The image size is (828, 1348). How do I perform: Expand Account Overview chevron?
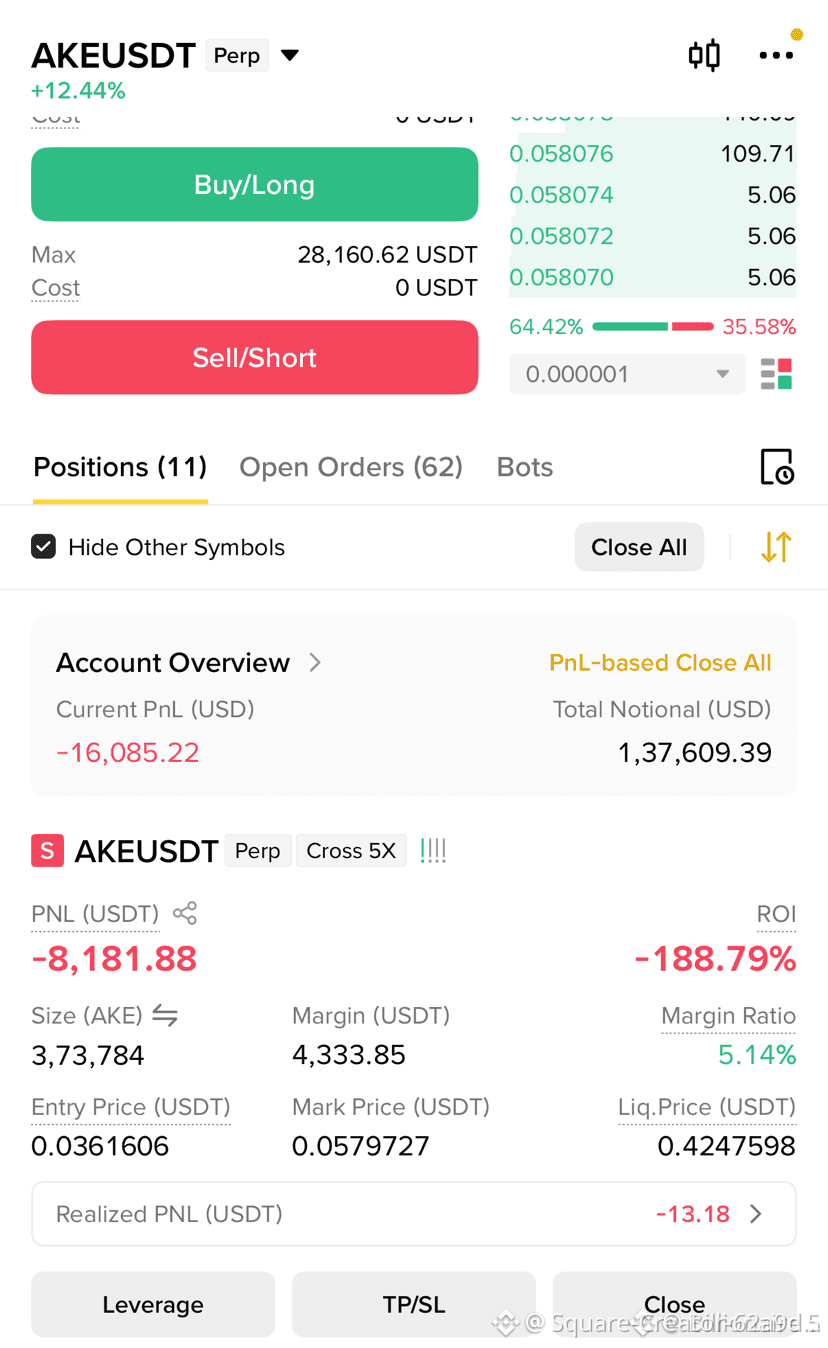click(x=315, y=662)
